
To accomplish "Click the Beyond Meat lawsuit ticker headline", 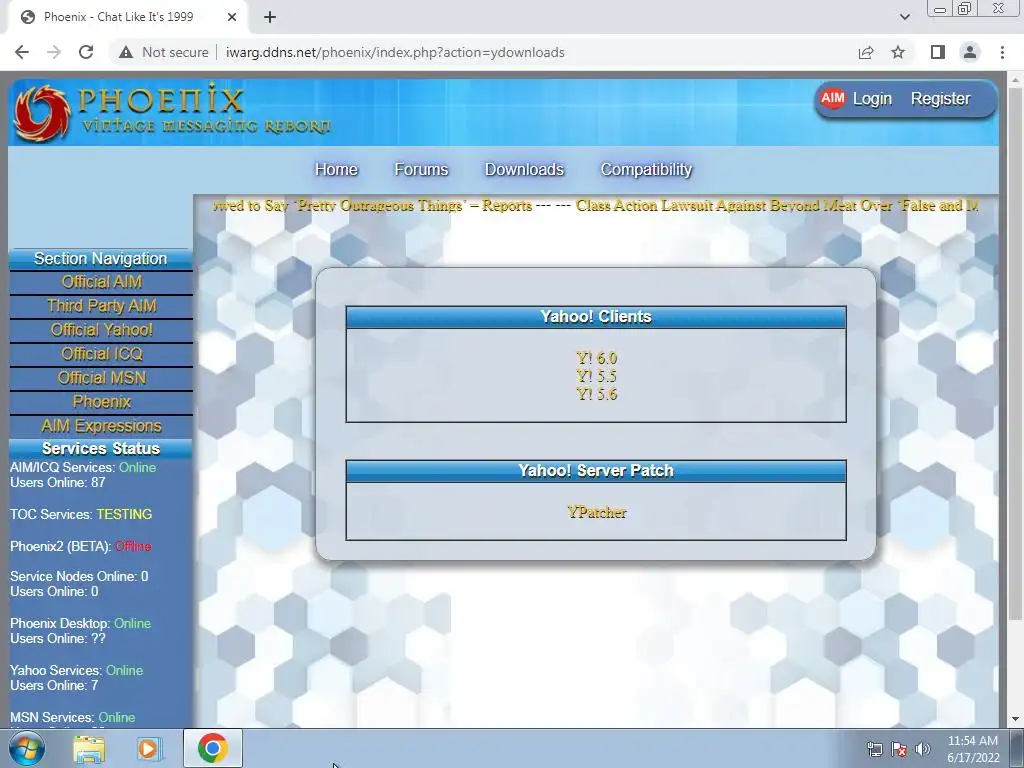I will [x=777, y=206].
